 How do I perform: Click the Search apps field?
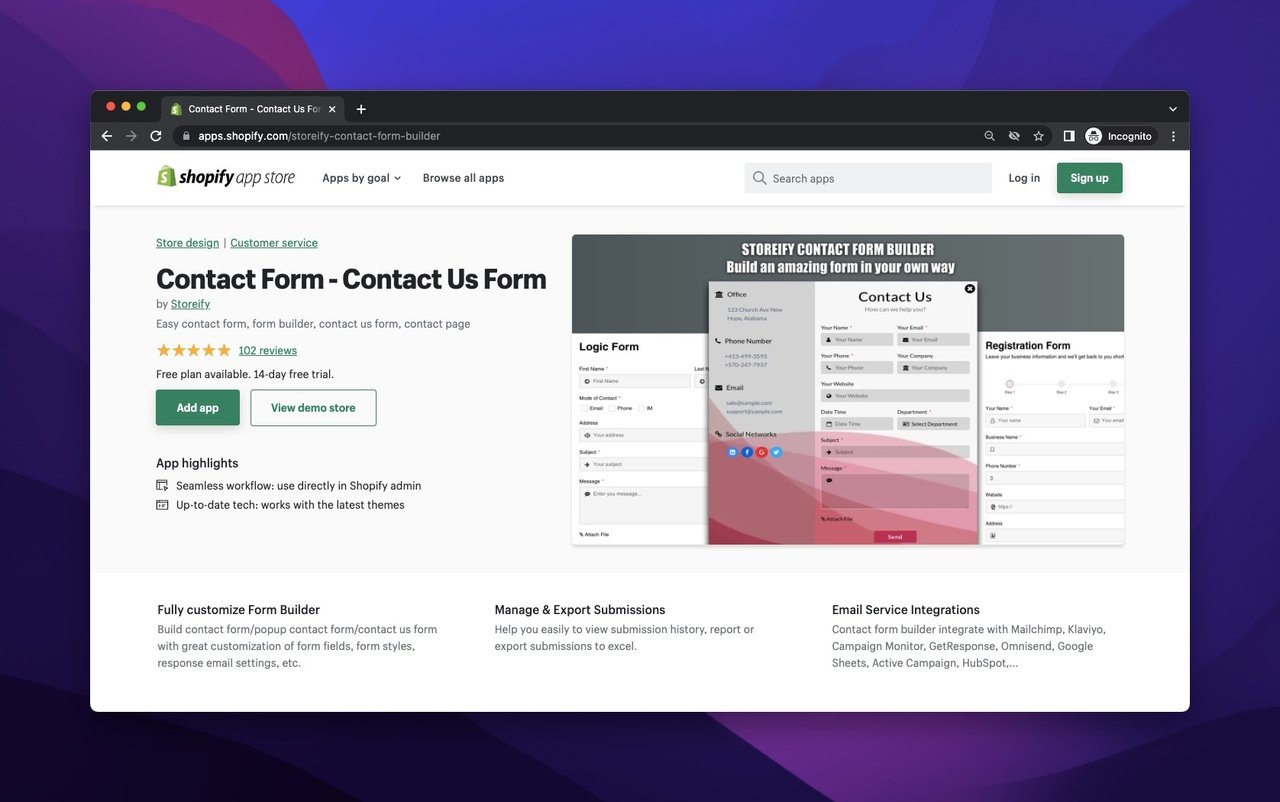click(x=868, y=178)
